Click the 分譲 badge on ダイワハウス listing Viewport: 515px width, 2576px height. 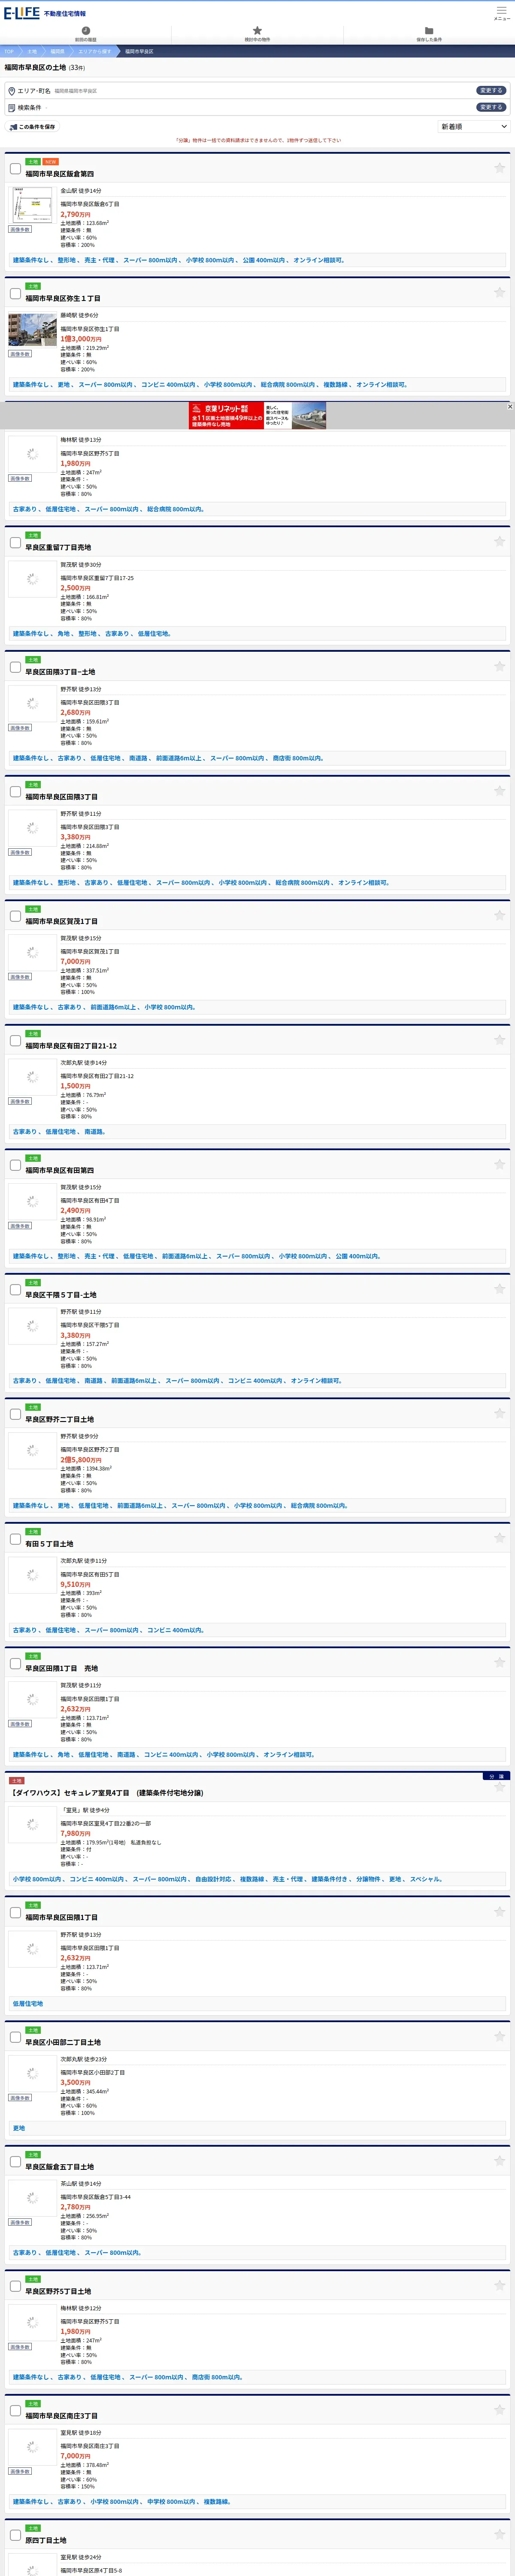(496, 1776)
